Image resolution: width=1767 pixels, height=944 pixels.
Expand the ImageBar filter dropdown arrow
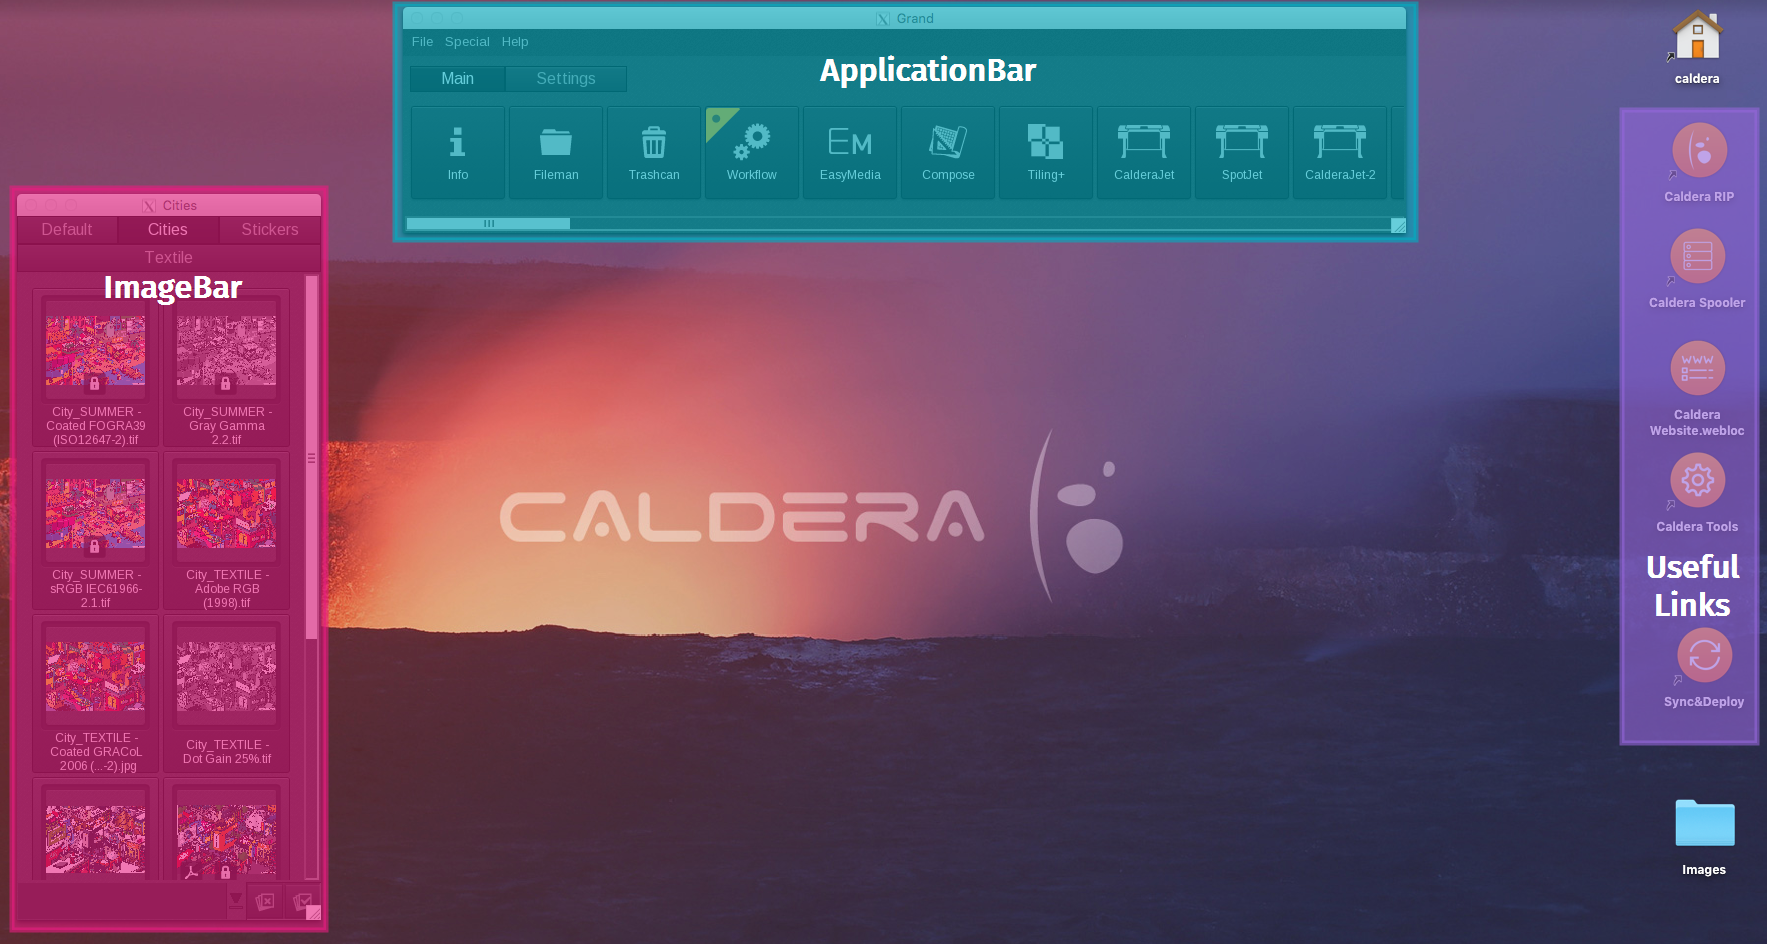tap(236, 900)
